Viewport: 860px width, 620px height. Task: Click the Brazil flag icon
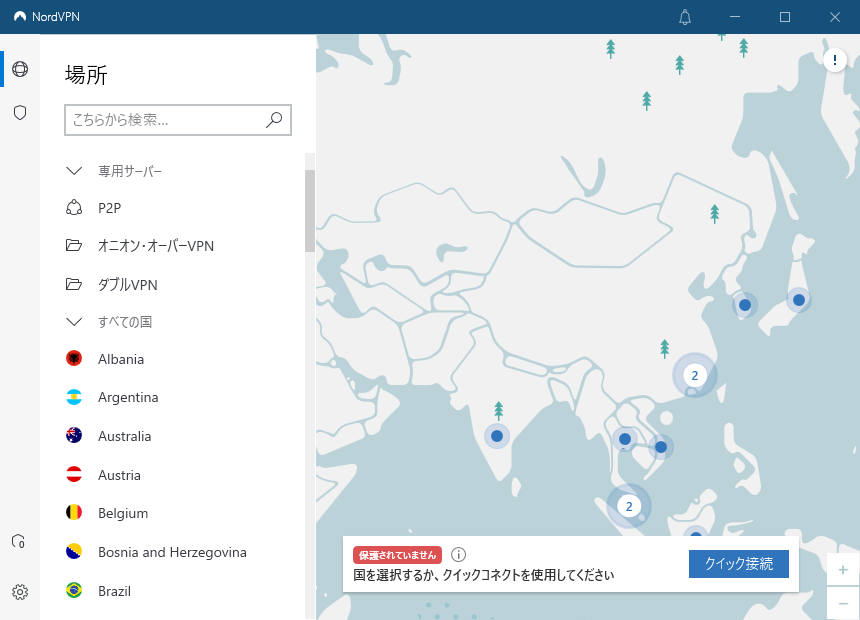(x=74, y=590)
